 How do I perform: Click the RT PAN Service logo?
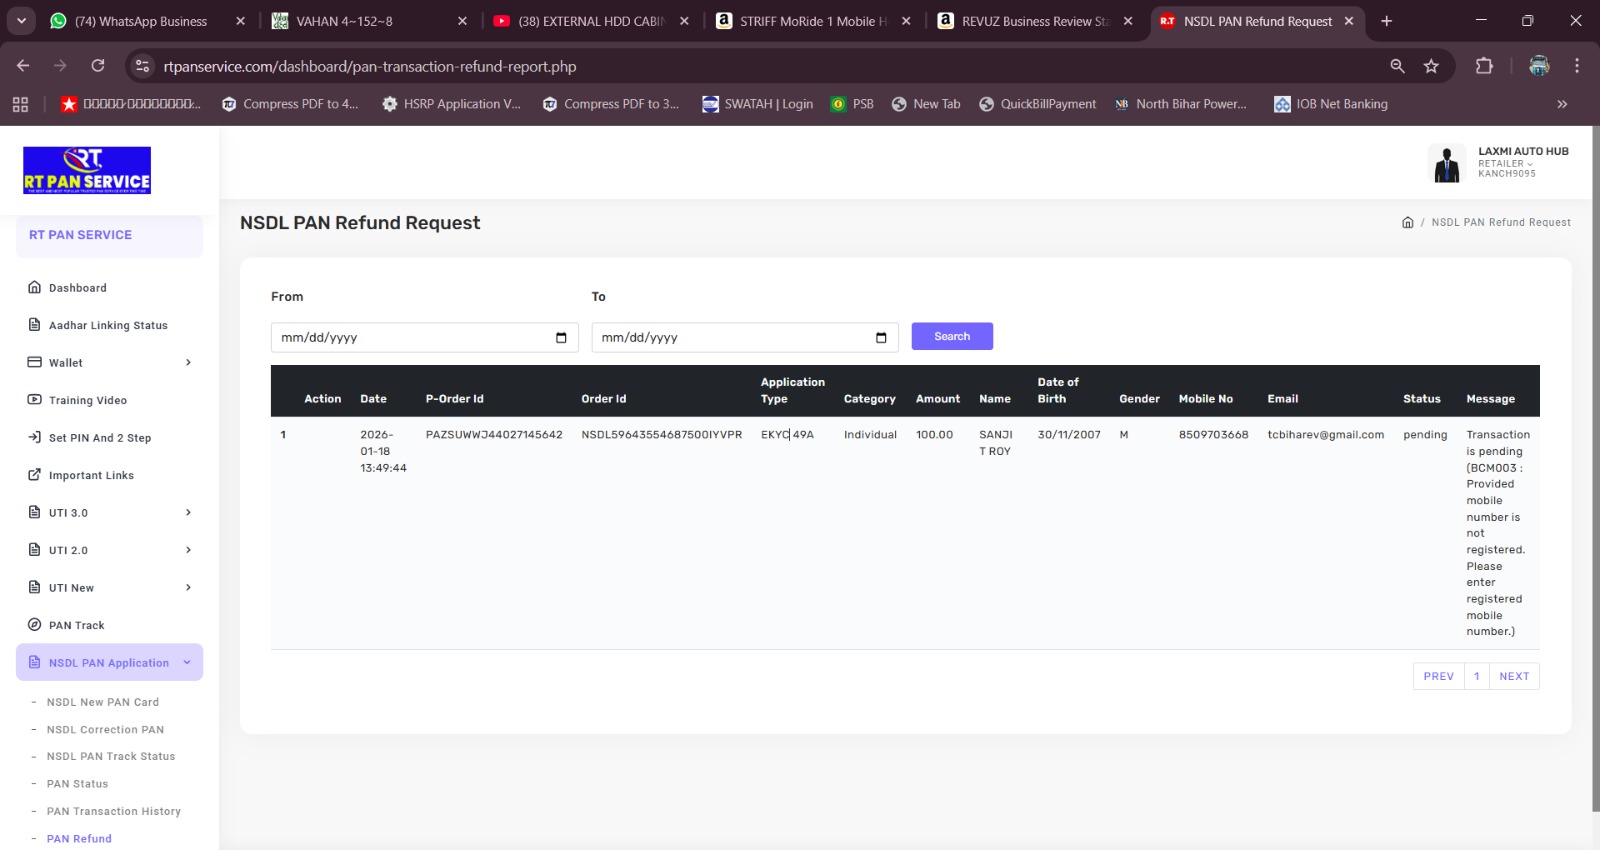(x=87, y=170)
